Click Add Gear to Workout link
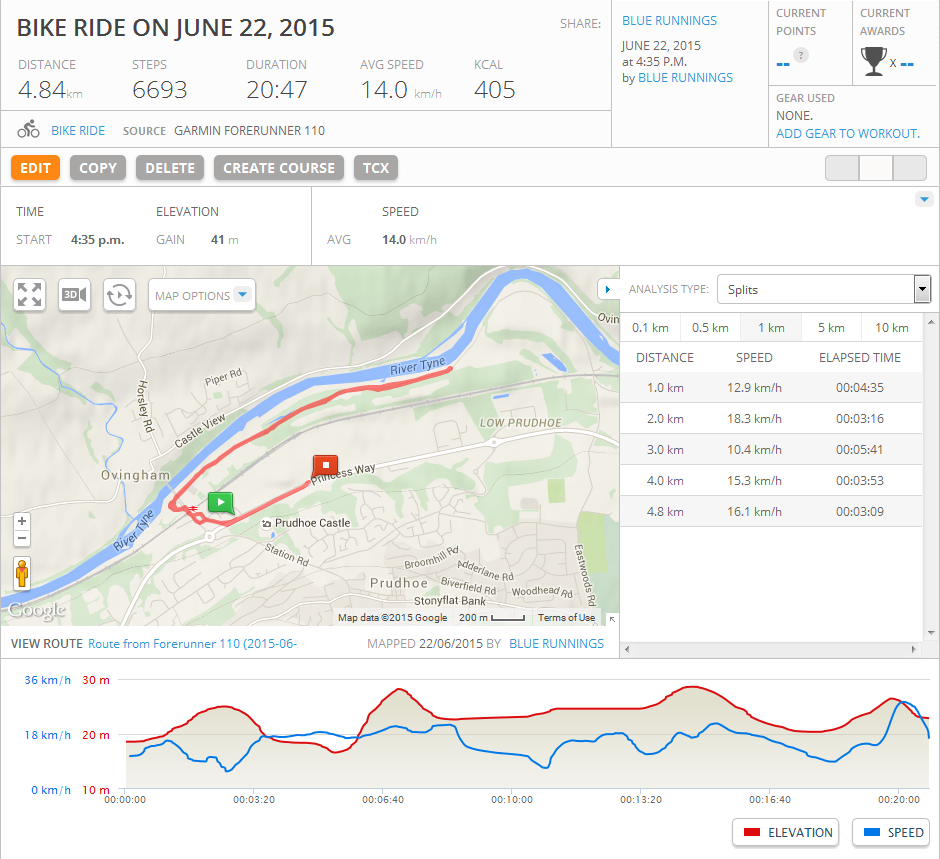This screenshot has width=940, height=859. click(x=848, y=133)
